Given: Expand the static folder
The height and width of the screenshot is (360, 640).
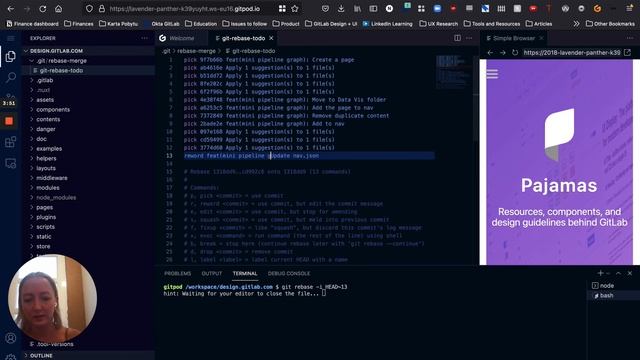Looking at the screenshot, I should pos(44,237).
